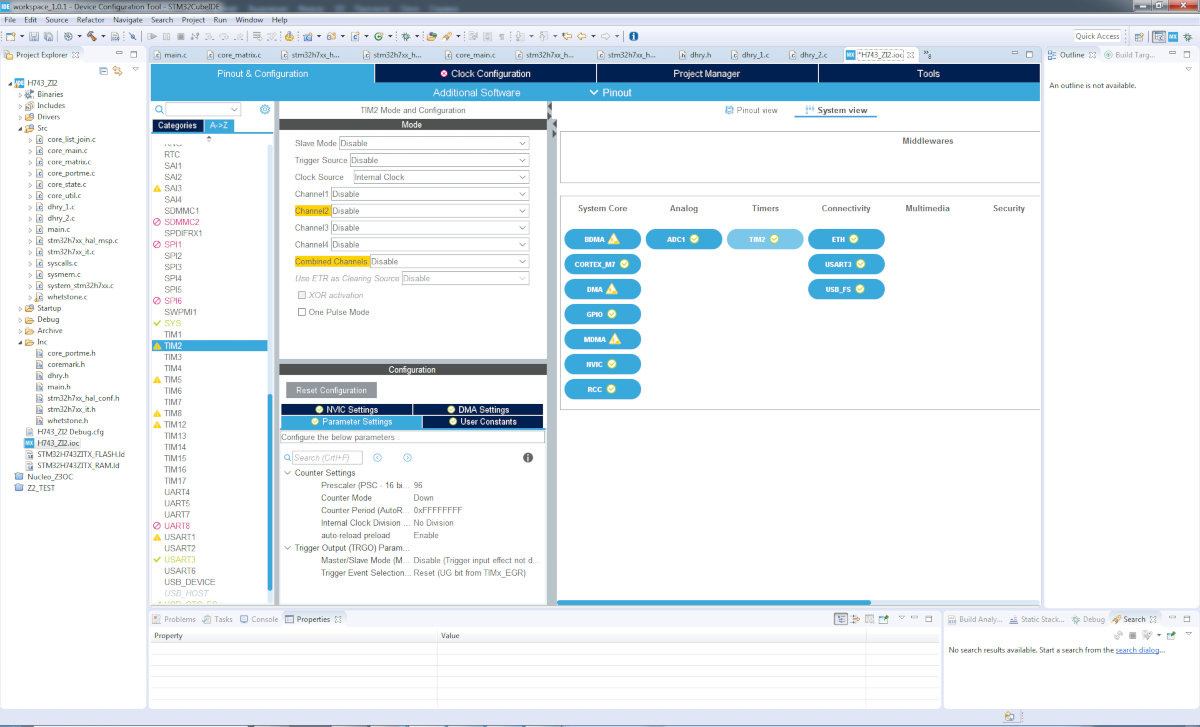The image size is (1200, 727).
Task: Switch to the Clock Configuration tab
Action: (486, 74)
